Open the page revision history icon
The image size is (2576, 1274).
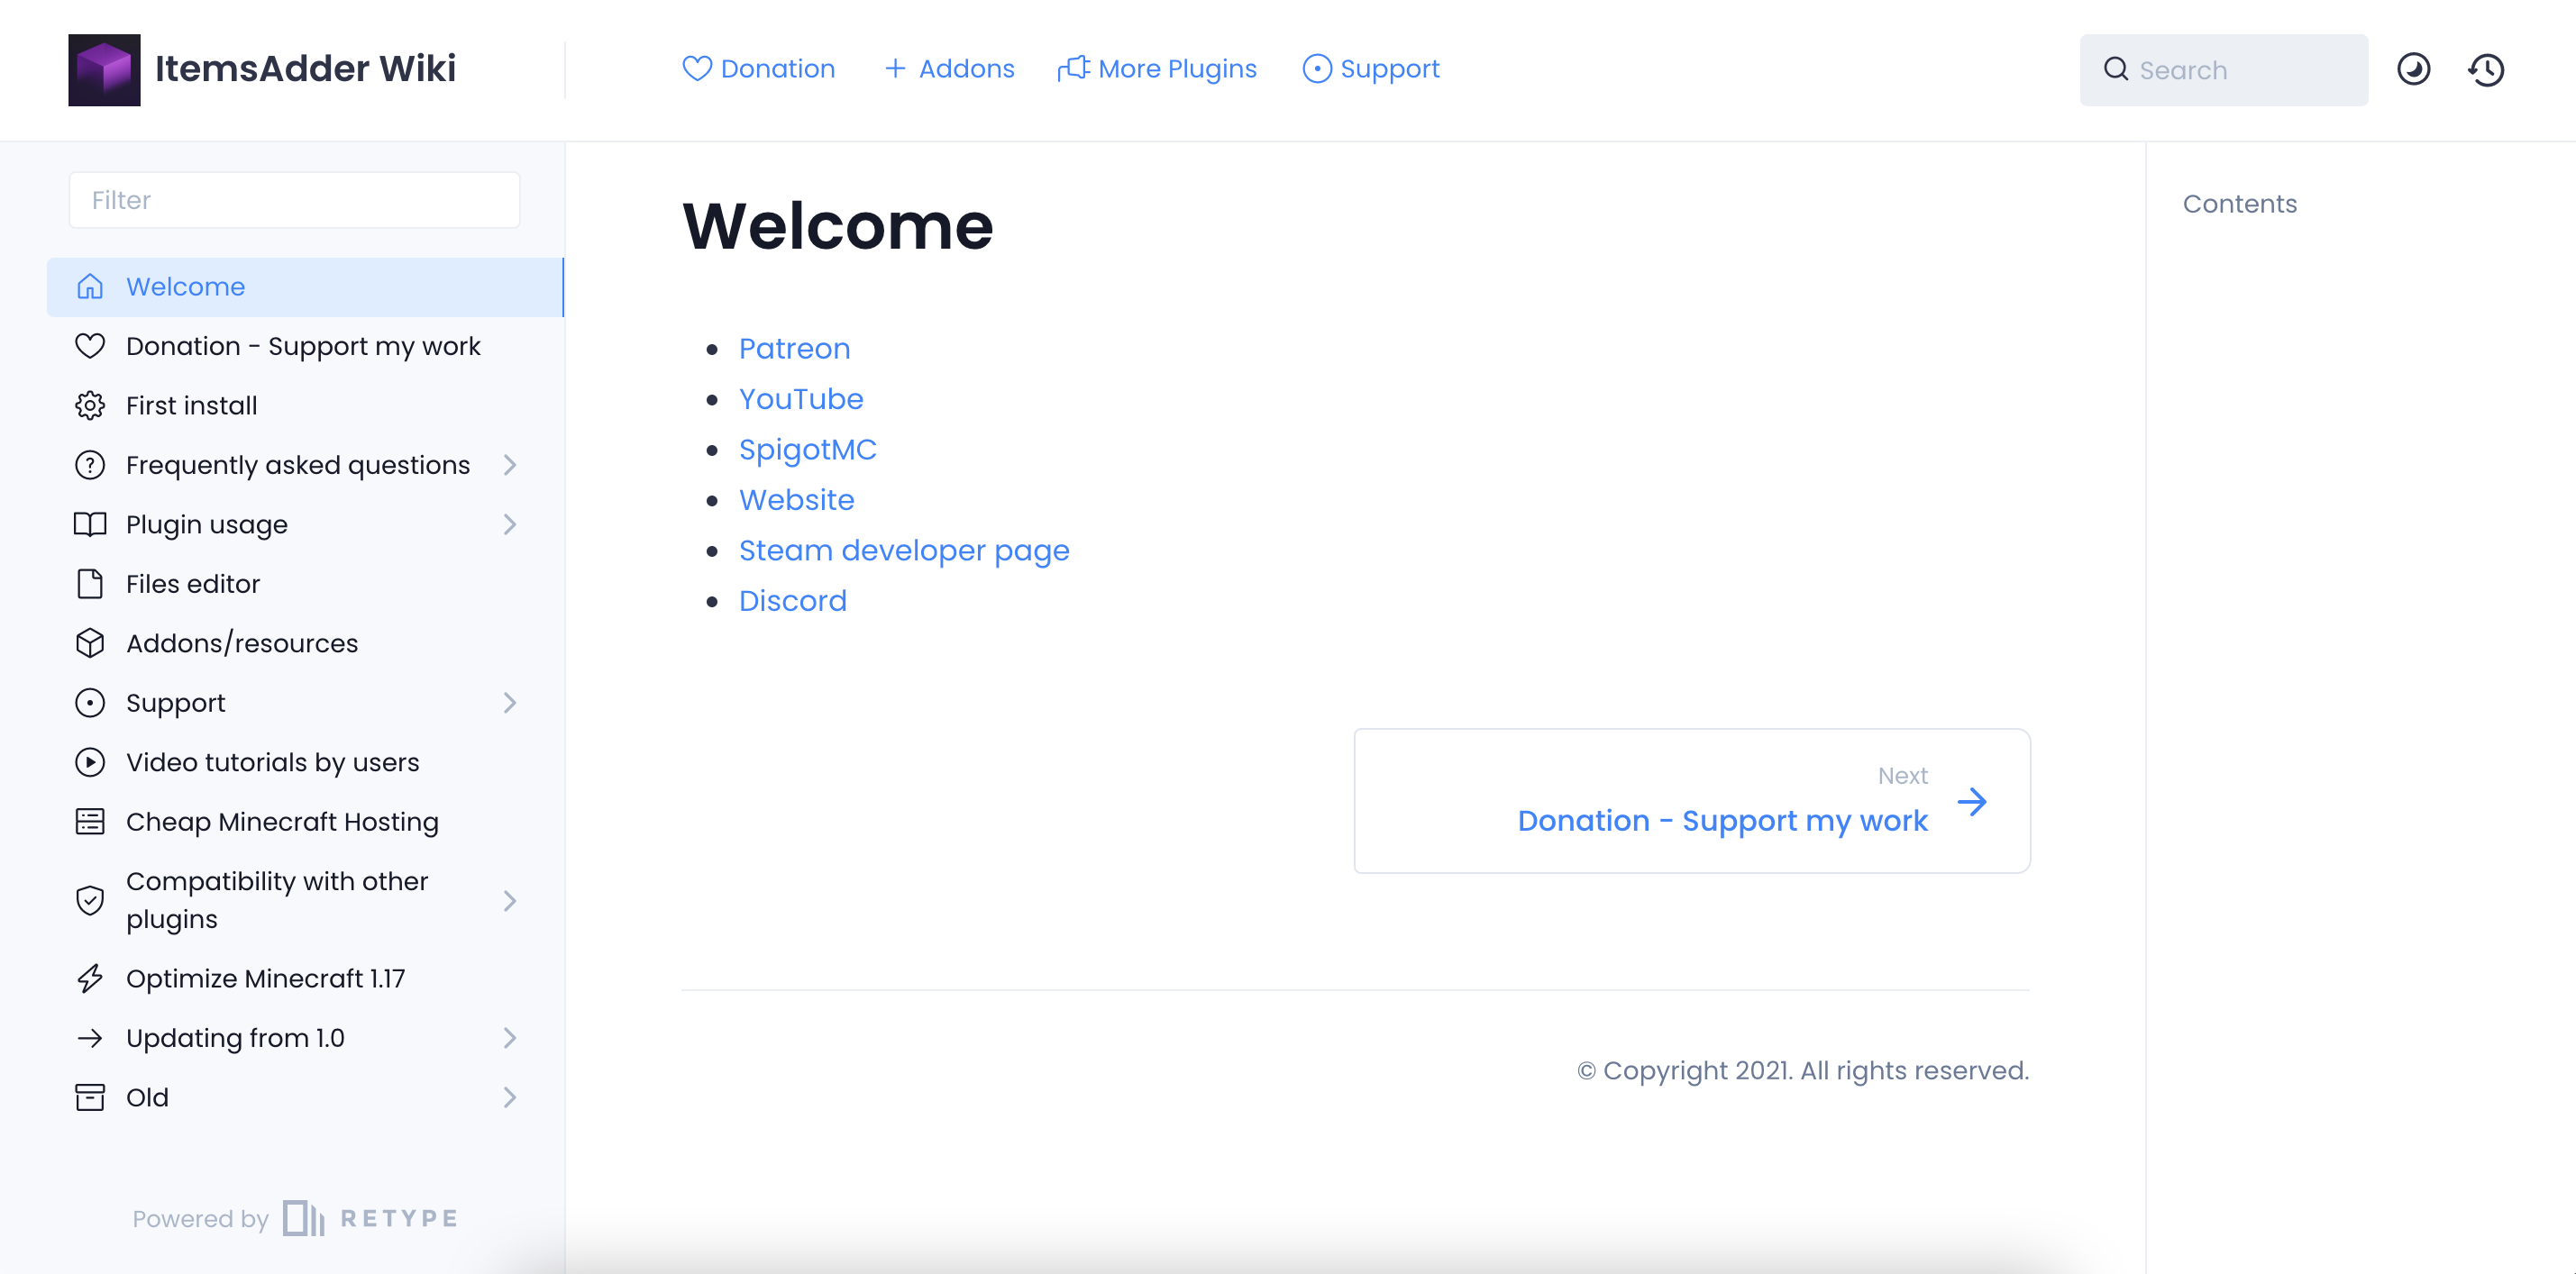[x=2487, y=69]
